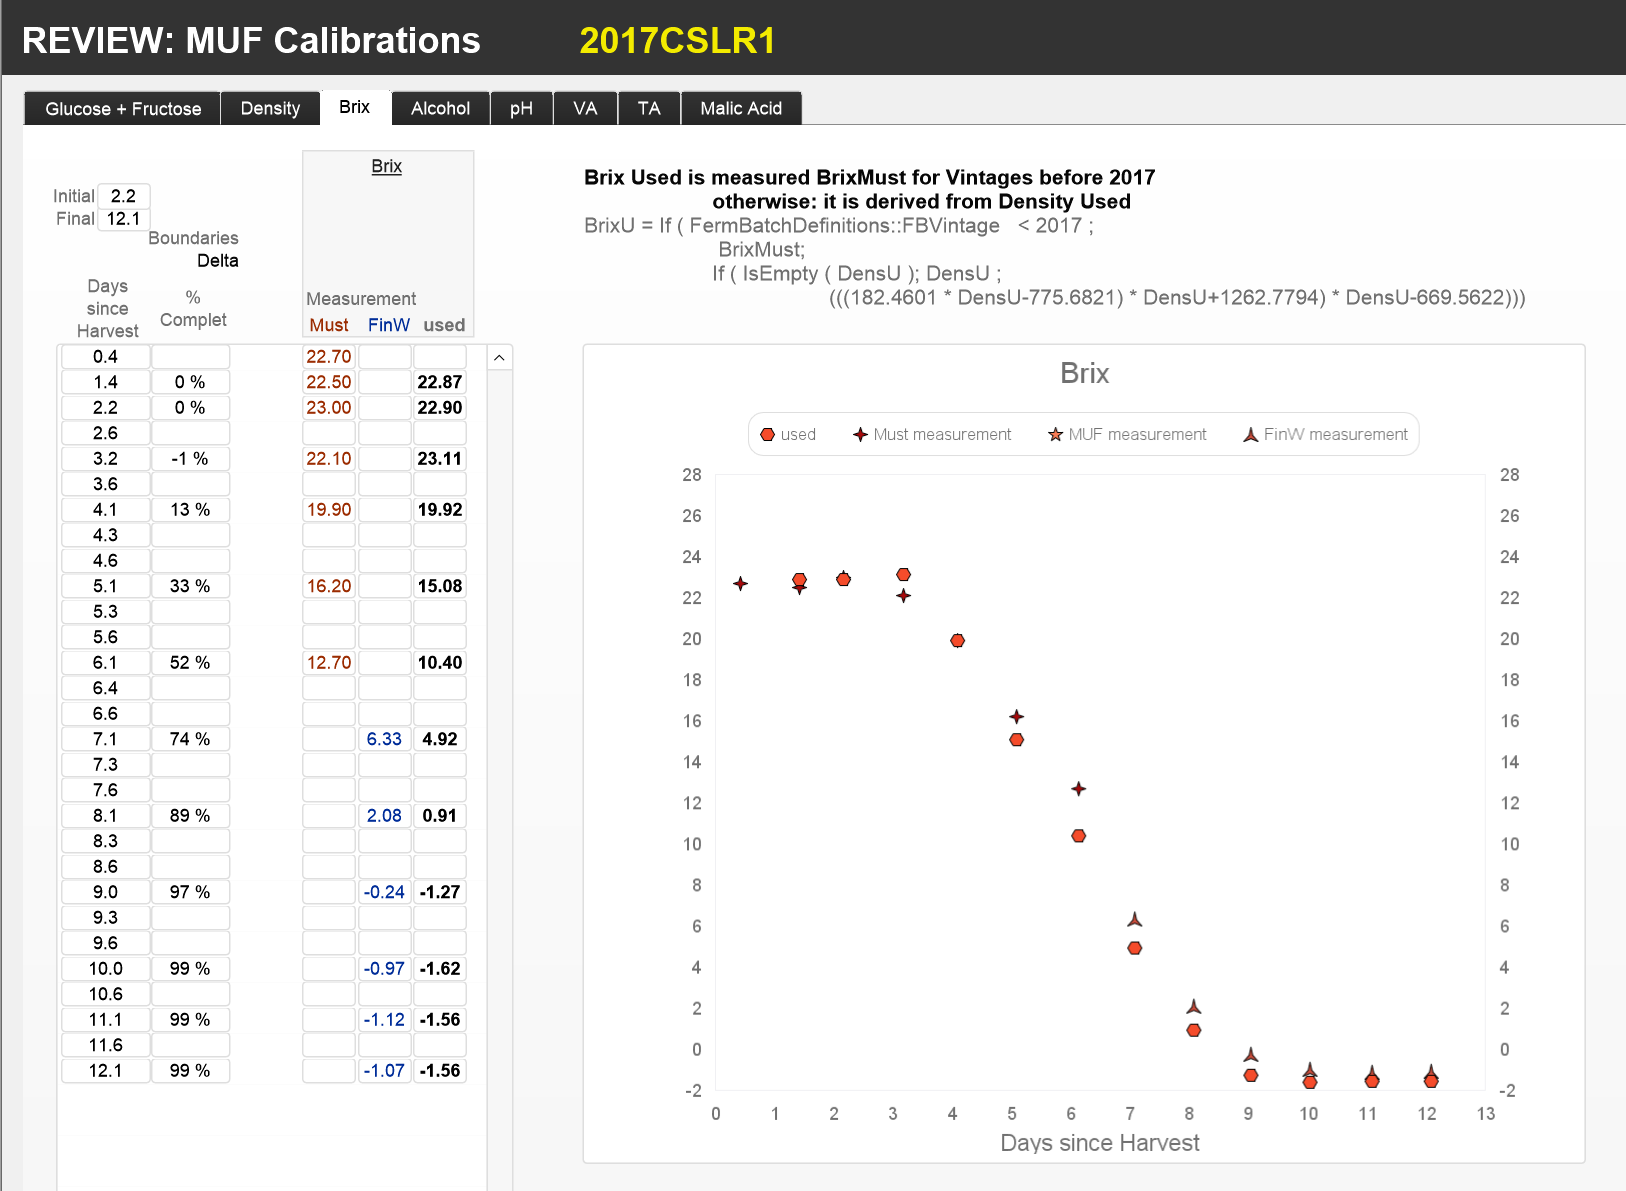The image size is (1626, 1191).
Task: Click the Must column header
Action: click(x=329, y=325)
